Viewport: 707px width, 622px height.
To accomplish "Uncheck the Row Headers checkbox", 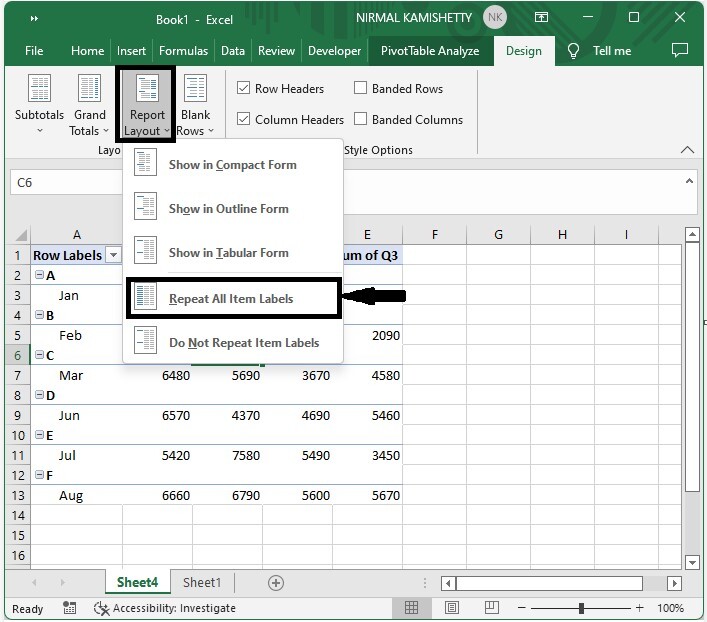I will click(243, 88).
